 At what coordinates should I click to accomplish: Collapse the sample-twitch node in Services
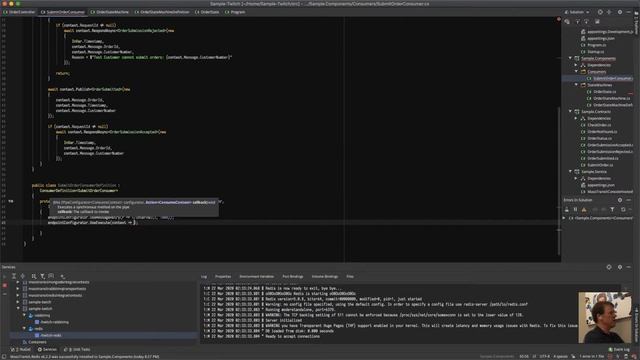coord(18,309)
